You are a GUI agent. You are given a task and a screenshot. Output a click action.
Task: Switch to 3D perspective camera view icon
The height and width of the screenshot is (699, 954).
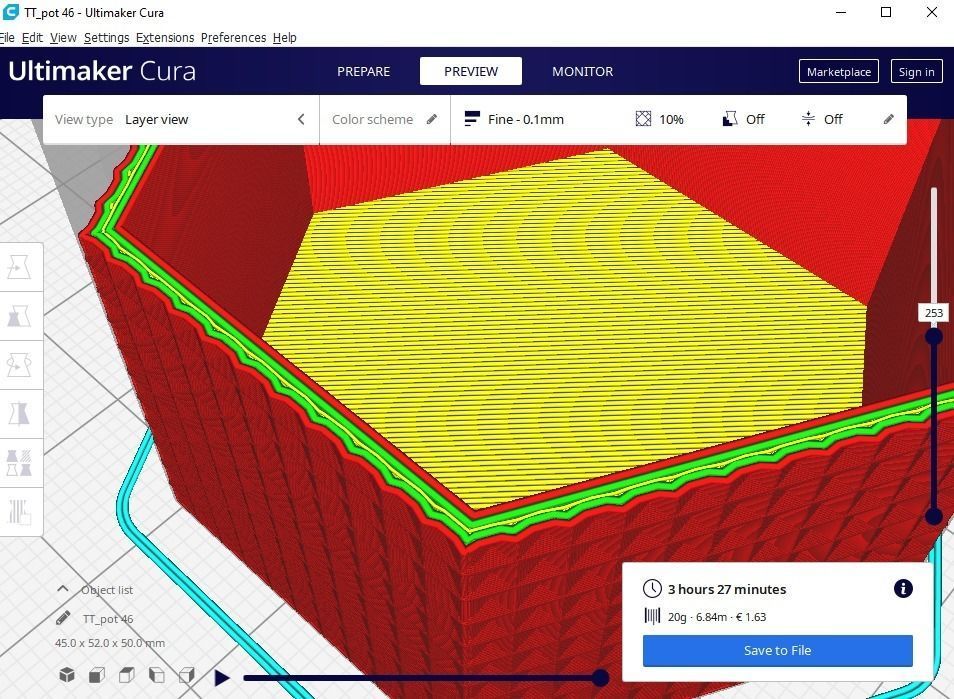67,675
